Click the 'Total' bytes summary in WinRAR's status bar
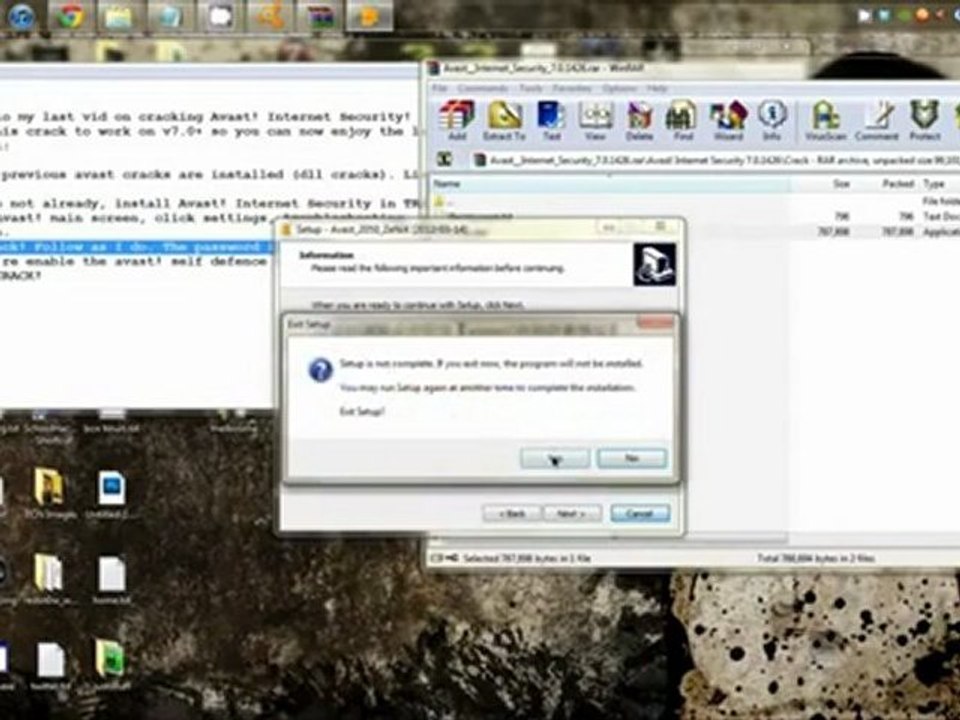Image resolution: width=960 pixels, height=720 pixels. click(816, 558)
